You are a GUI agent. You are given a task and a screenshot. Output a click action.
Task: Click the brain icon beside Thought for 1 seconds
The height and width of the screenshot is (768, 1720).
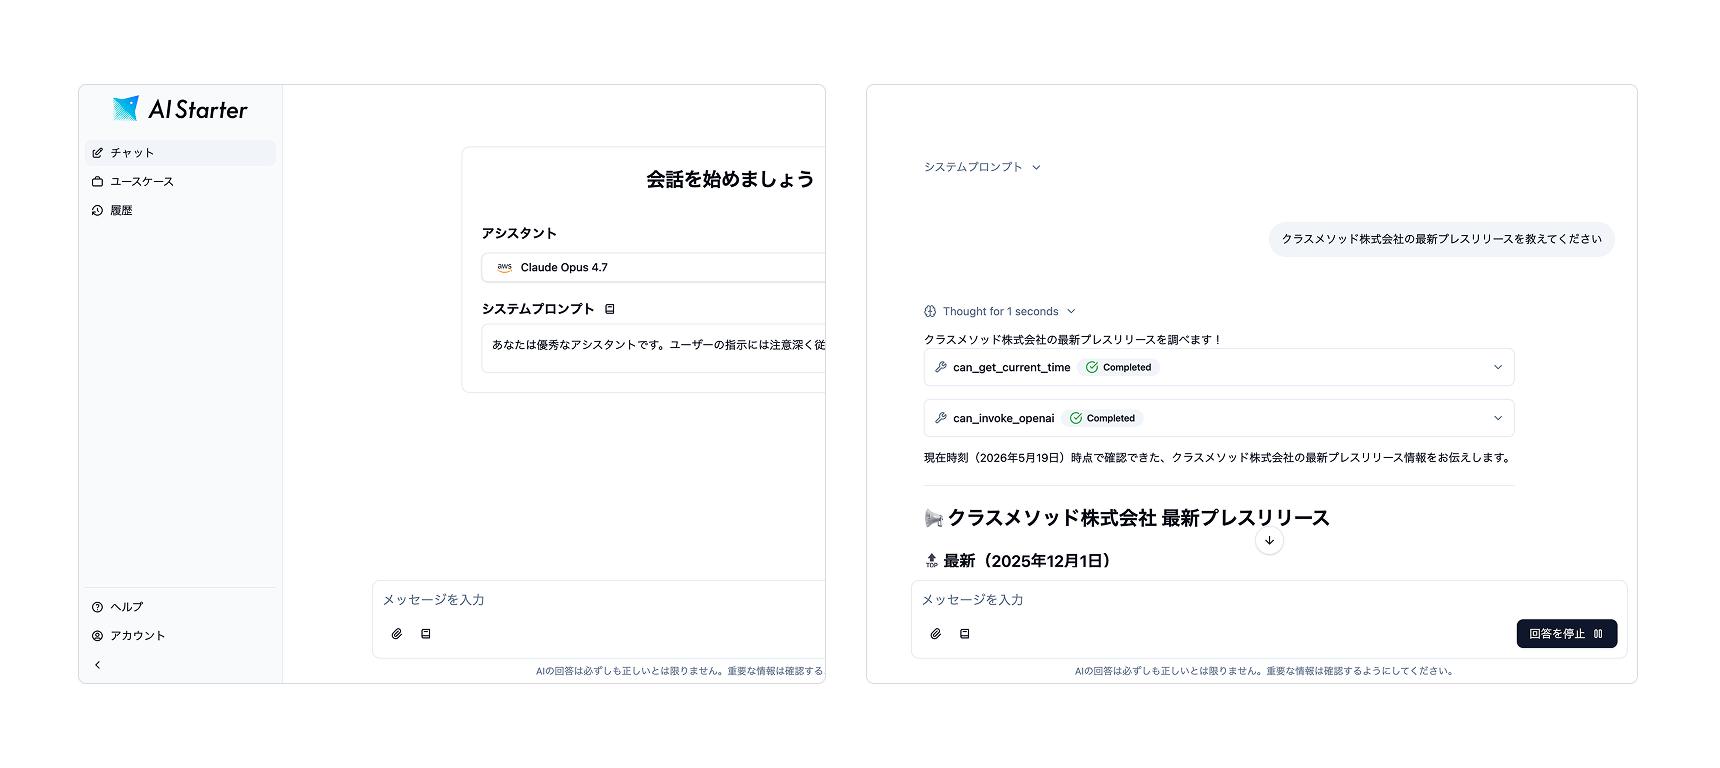(x=930, y=312)
